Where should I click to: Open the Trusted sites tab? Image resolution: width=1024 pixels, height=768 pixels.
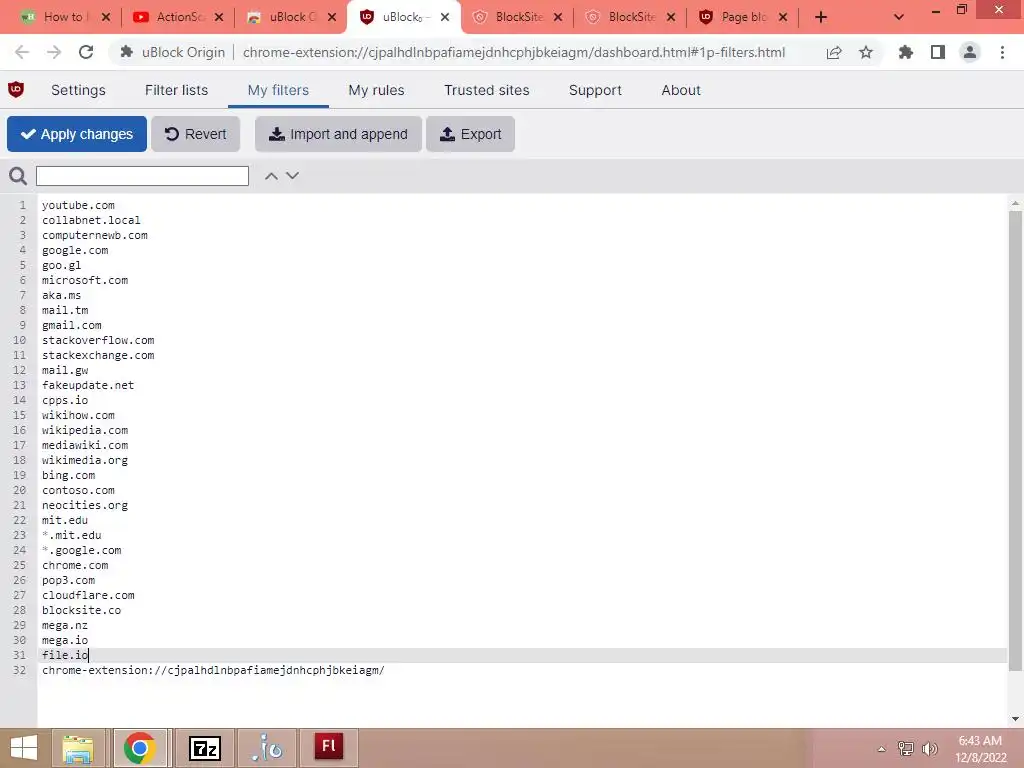coord(487,90)
